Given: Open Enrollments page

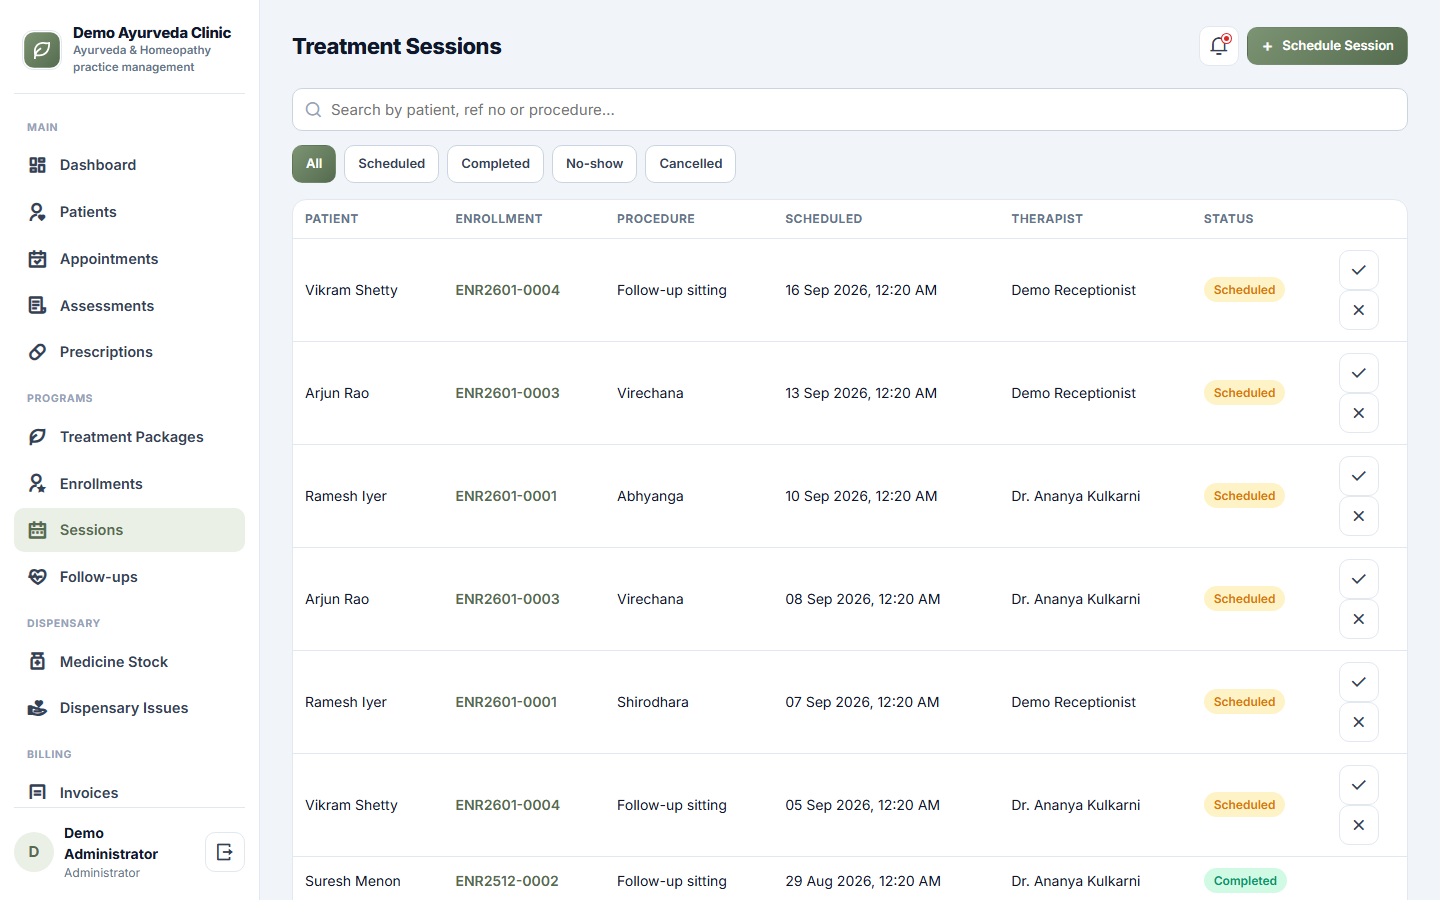Looking at the screenshot, I should (129, 484).
